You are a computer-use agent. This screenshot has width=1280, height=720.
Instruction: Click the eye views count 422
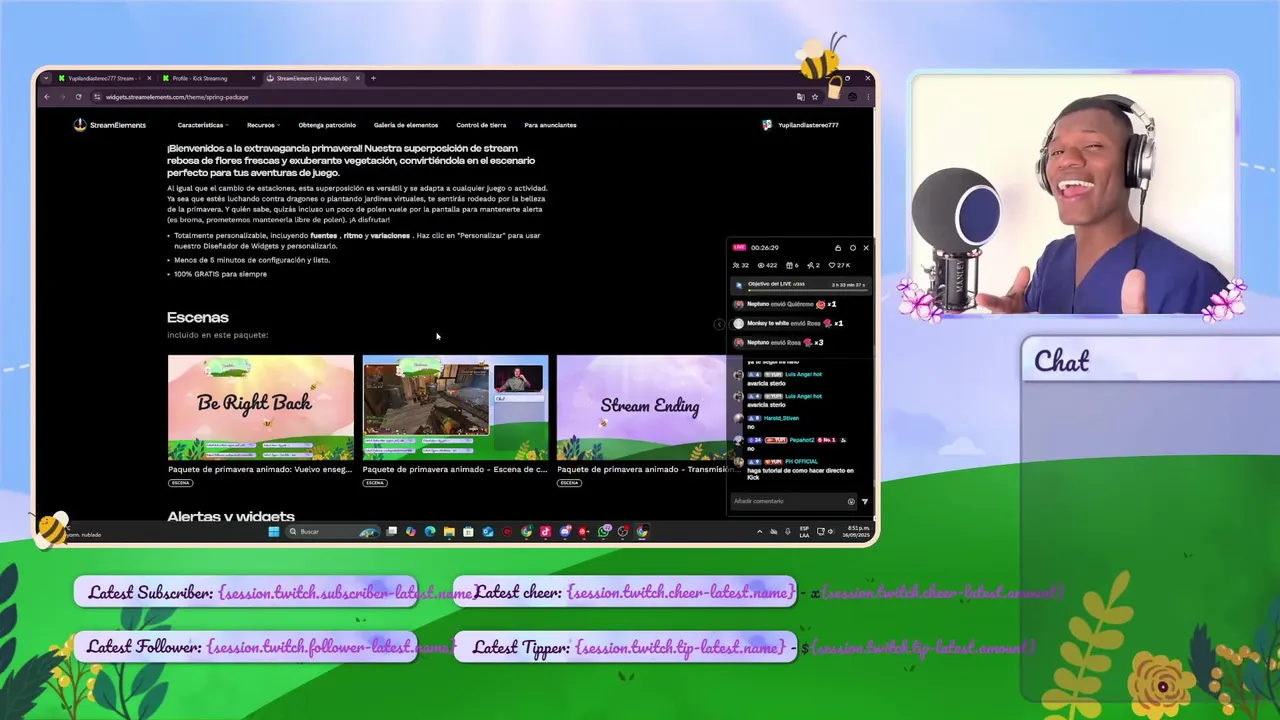[768, 266]
